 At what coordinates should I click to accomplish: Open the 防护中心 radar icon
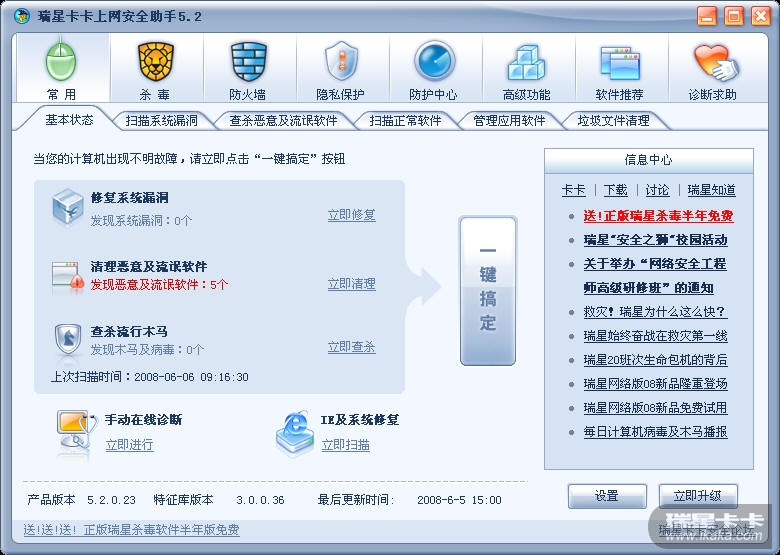tap(434, 62)
